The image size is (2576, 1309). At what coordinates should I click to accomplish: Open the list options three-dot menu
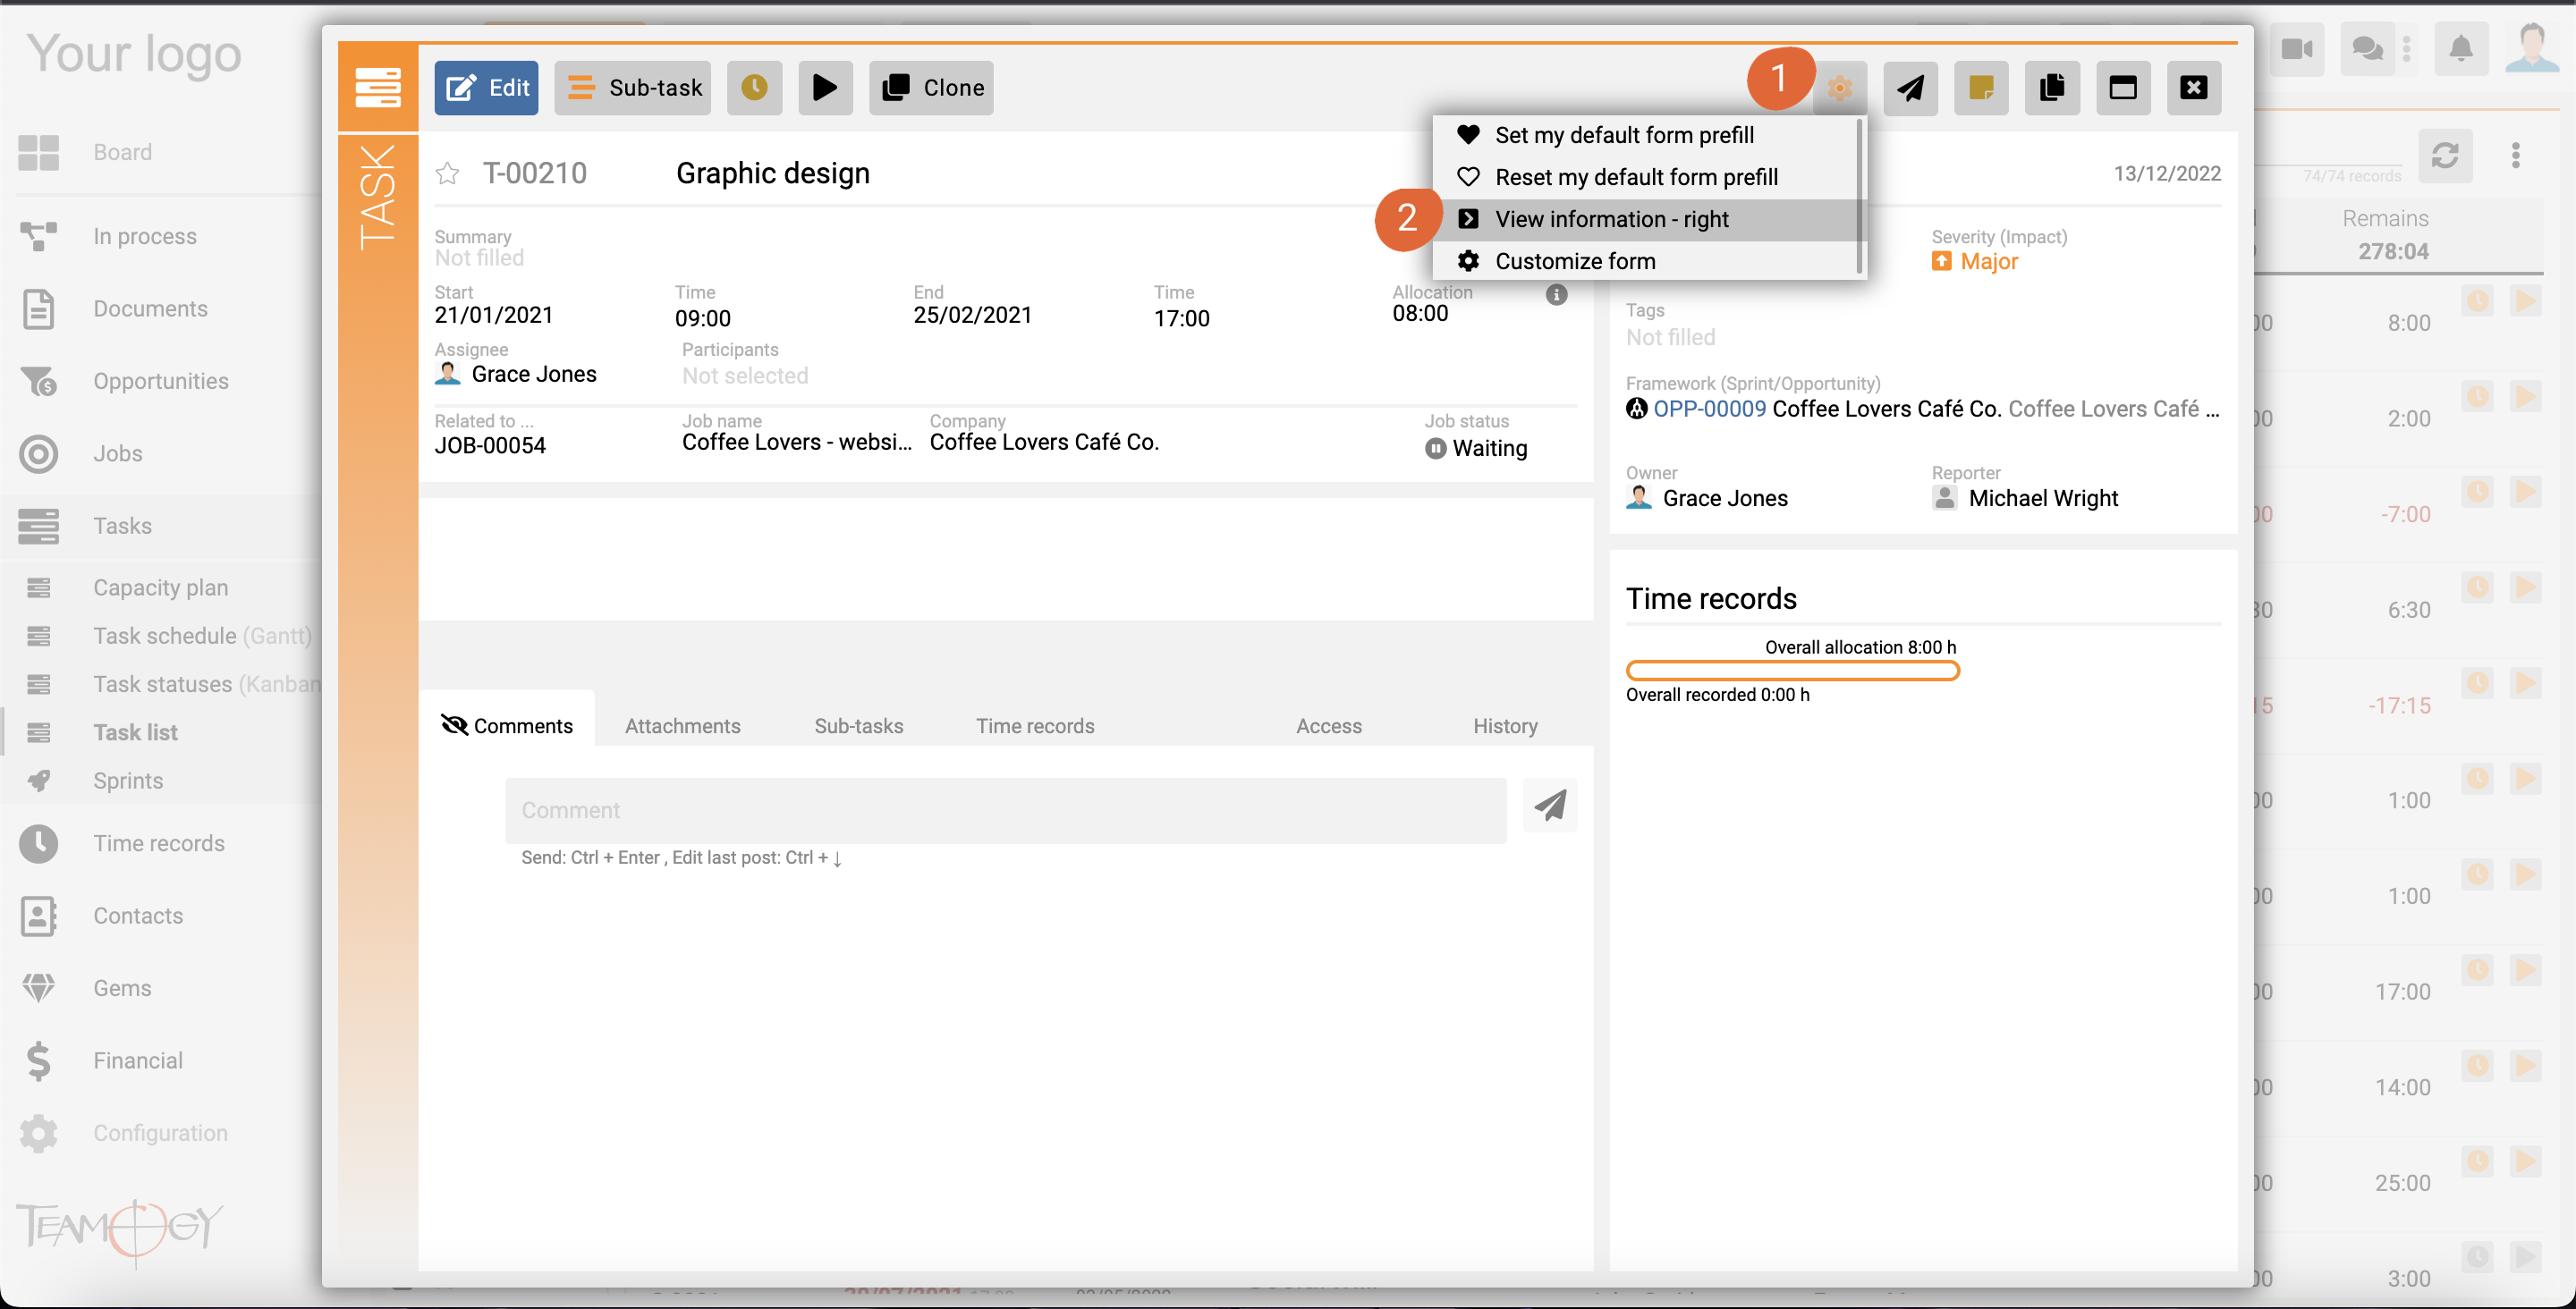pyautogui.click(x=2516, y=155)
